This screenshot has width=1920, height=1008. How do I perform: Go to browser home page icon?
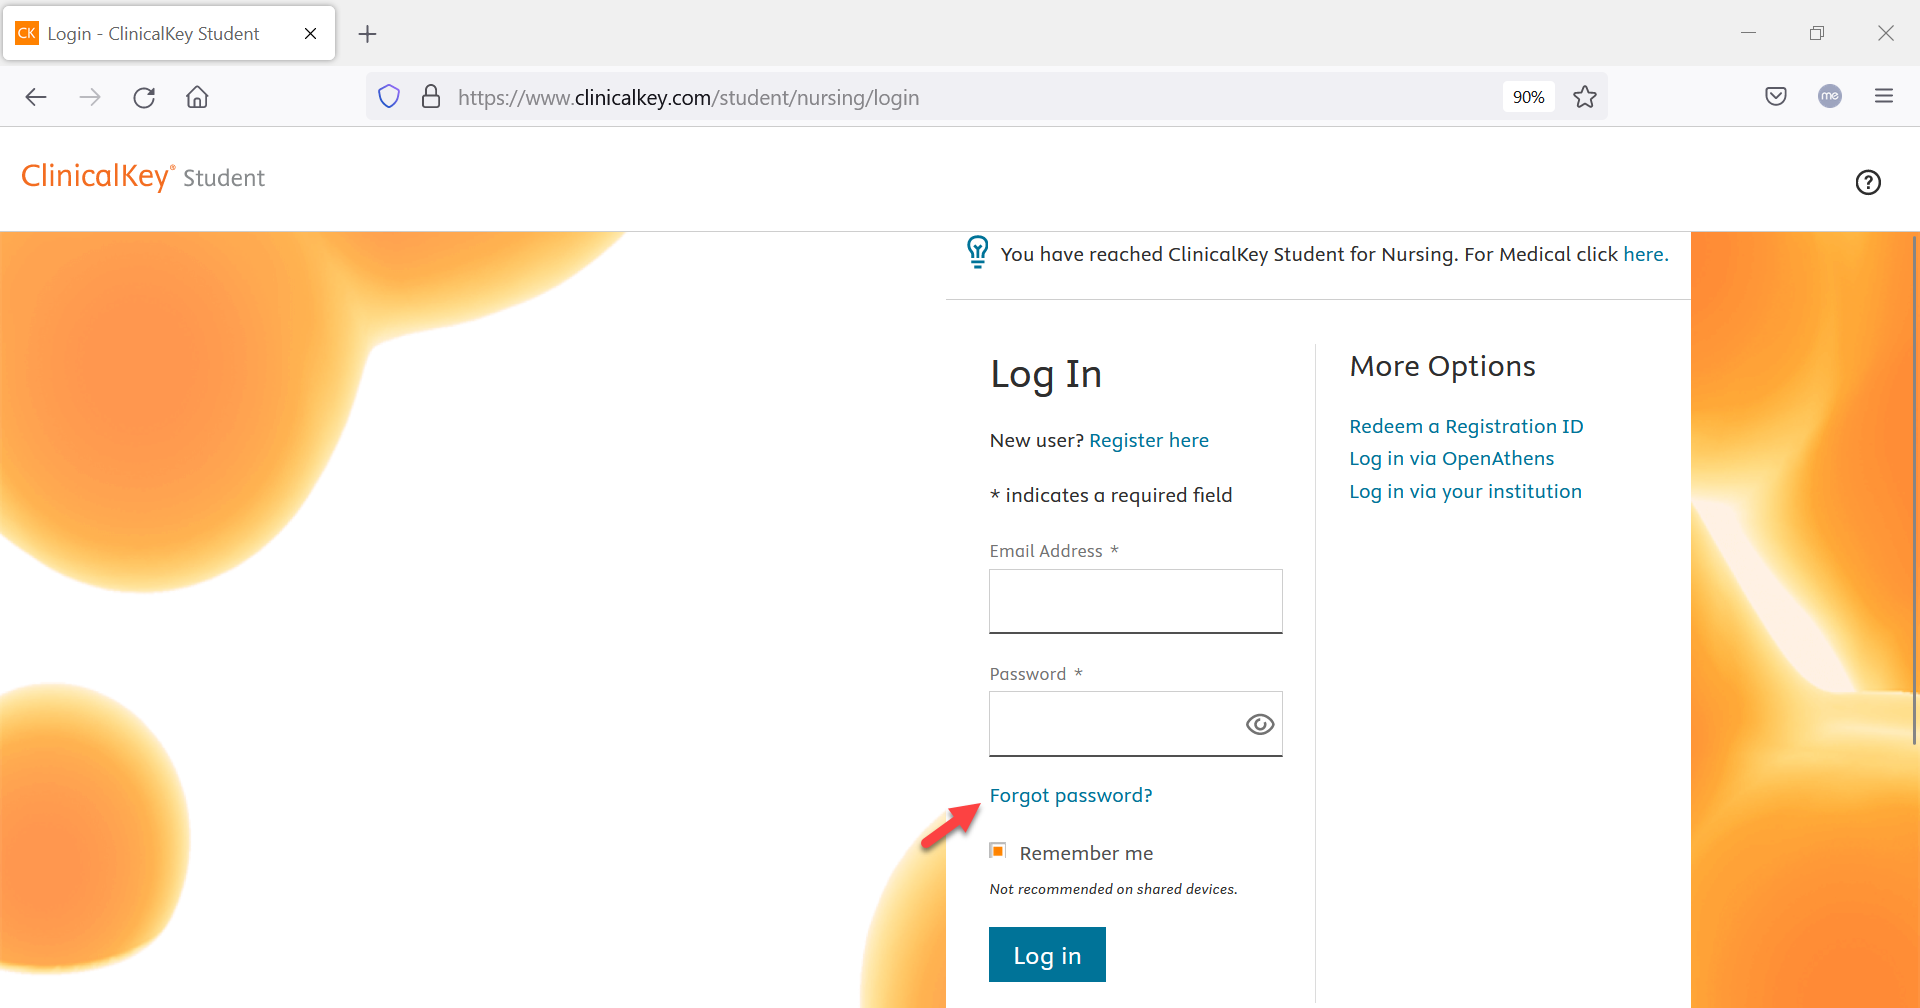pos(197,97)
